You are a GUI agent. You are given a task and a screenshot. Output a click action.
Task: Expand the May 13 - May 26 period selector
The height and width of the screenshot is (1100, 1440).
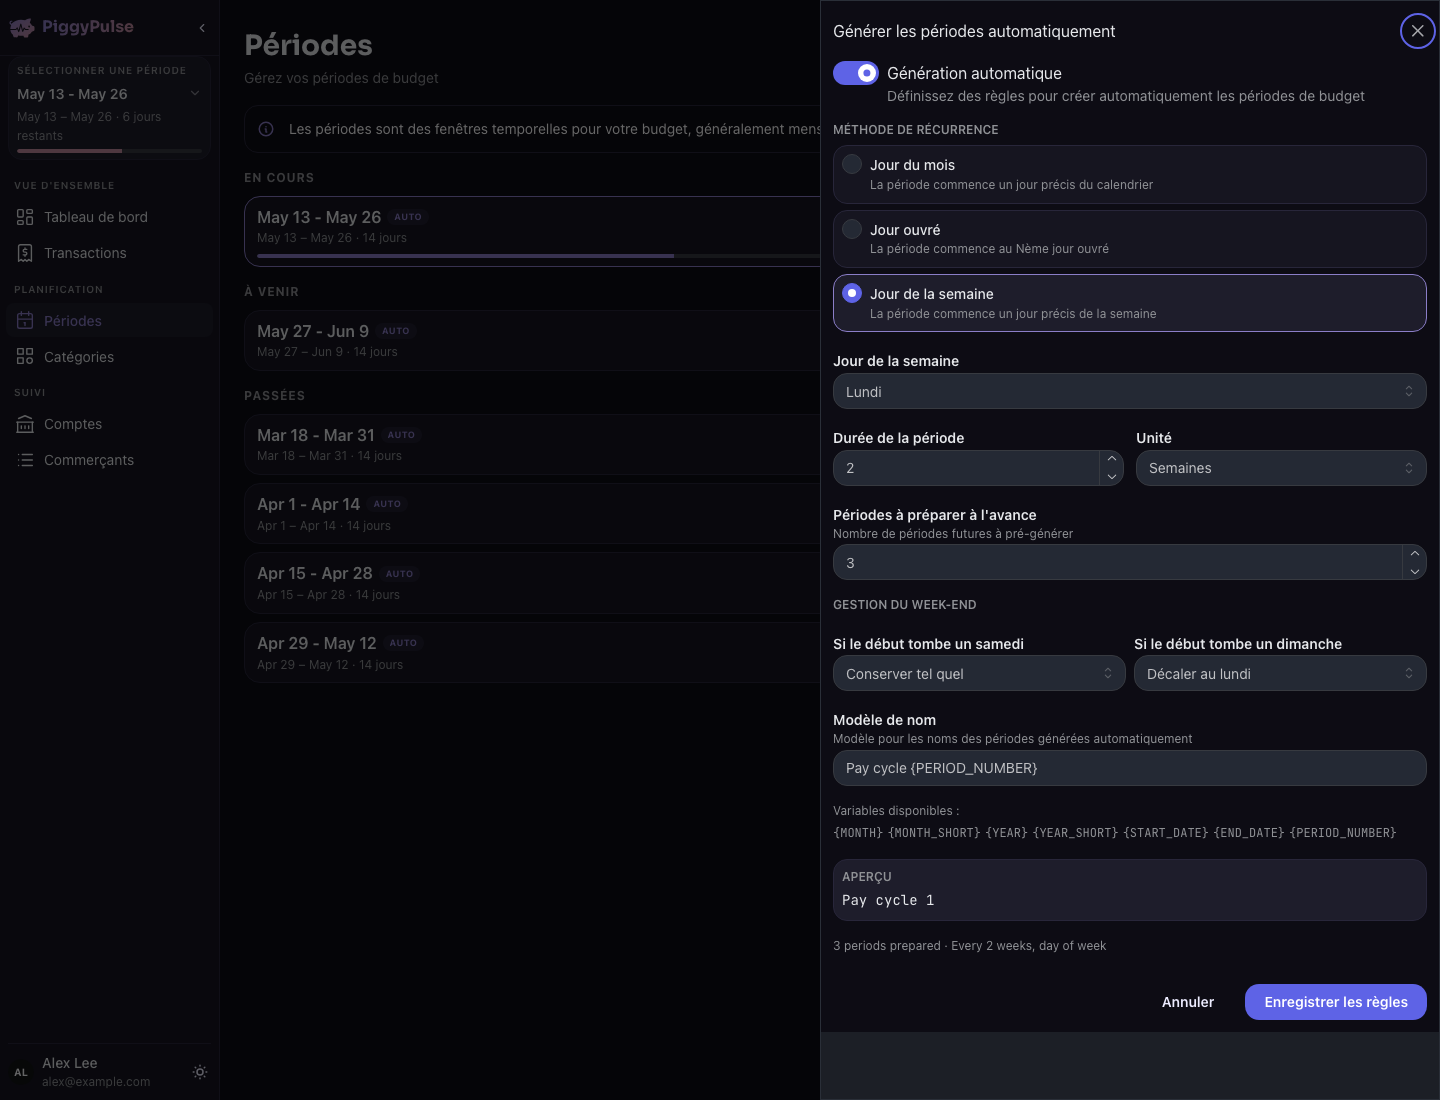coord(109,108)
